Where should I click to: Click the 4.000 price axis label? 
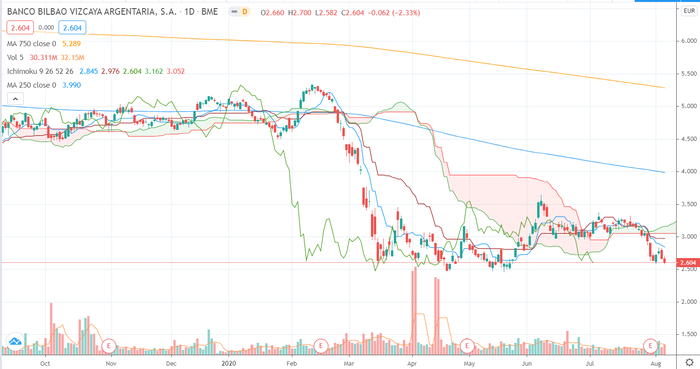click(689, 171)
